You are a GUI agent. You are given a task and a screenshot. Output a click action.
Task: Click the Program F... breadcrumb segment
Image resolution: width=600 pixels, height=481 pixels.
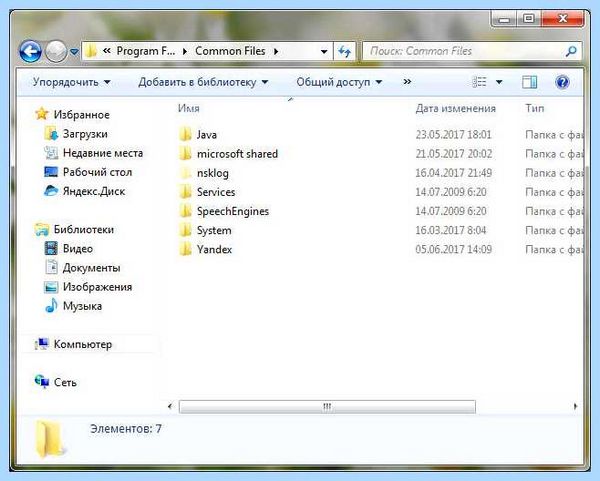[145, 51]
